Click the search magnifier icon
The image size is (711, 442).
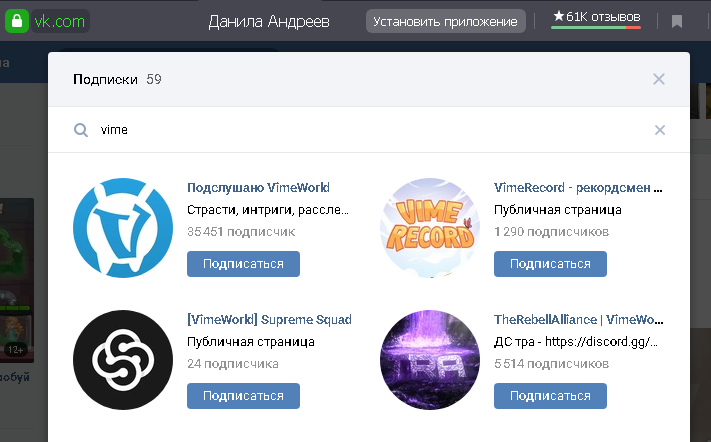(x=81, y=130)
